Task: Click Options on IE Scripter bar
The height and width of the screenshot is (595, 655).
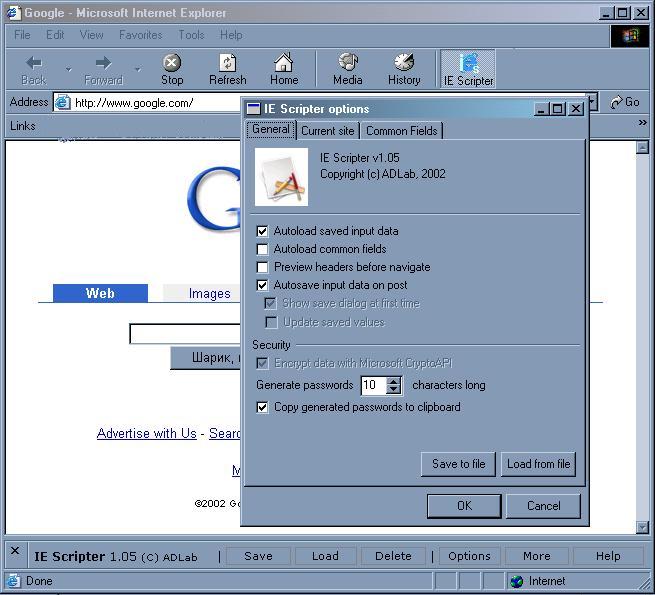Action: [x=469, y=556]
